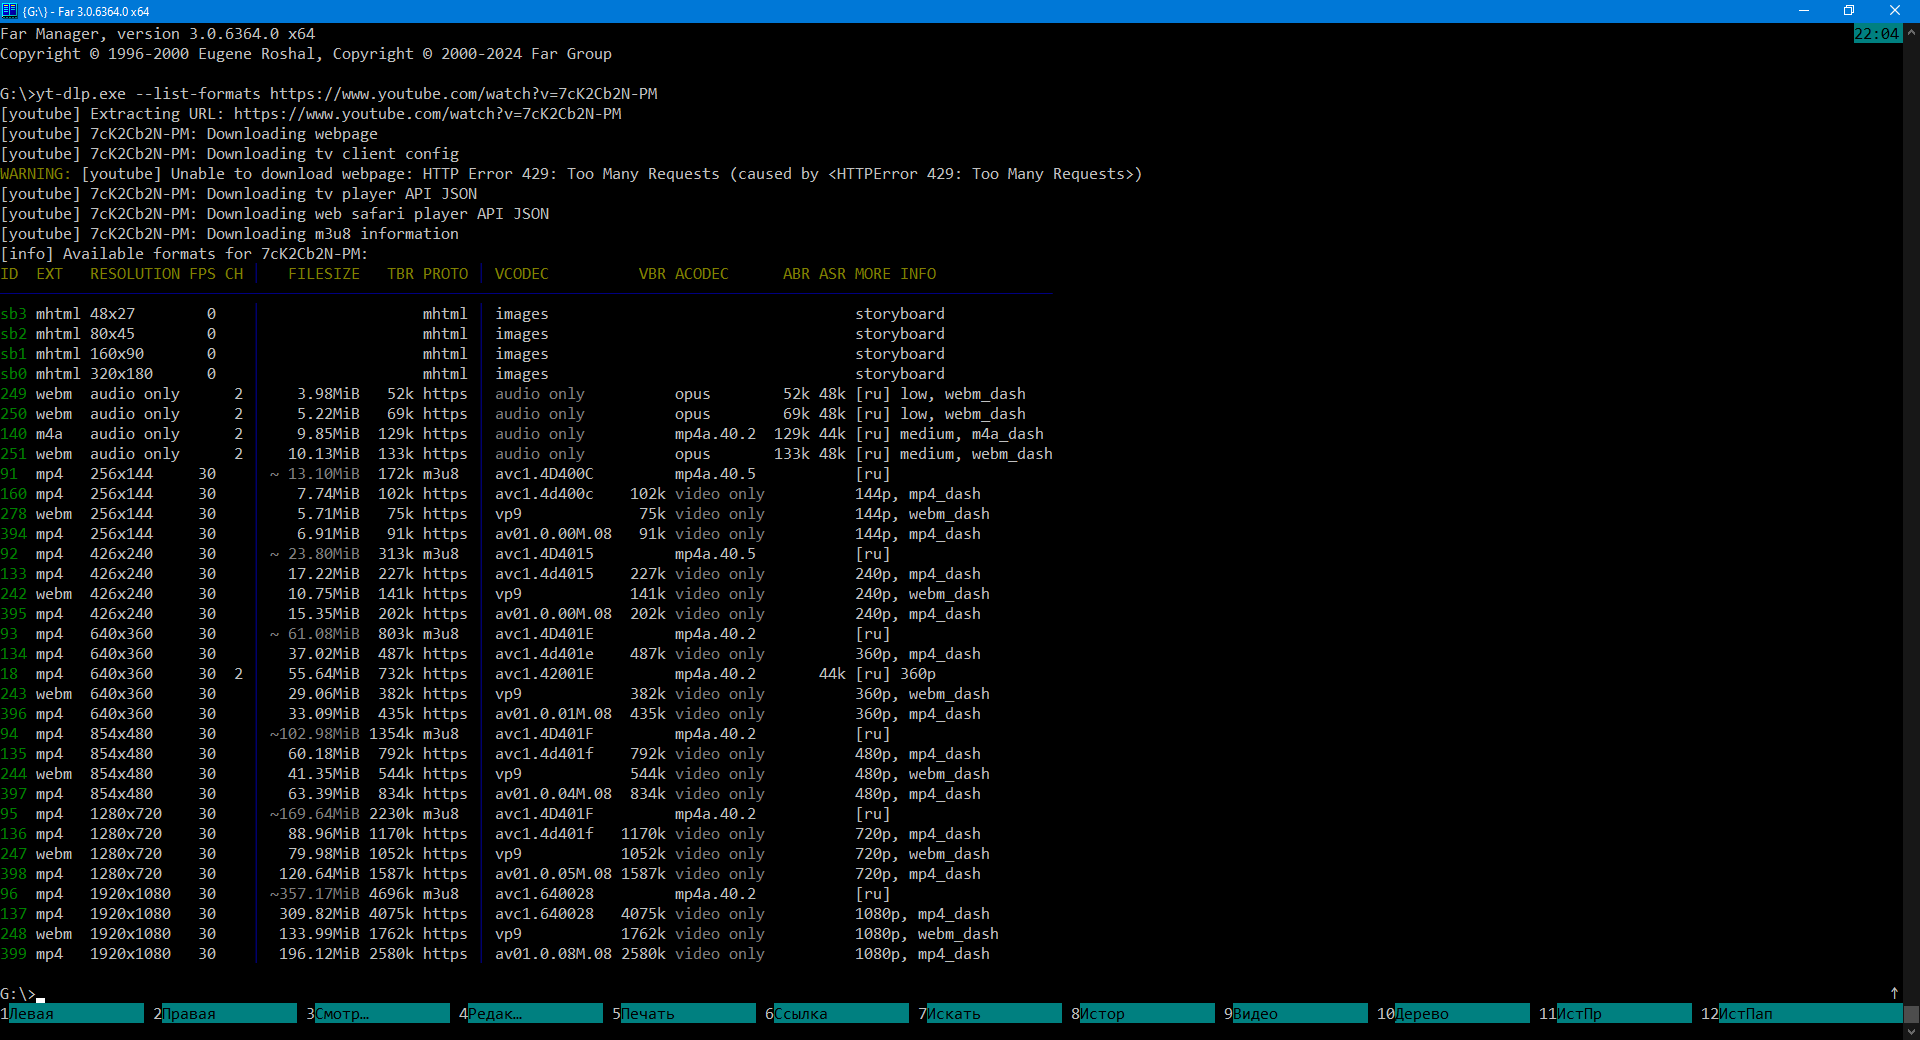
Task: Open 8 Истор command history
Action: point(1146,1014)
